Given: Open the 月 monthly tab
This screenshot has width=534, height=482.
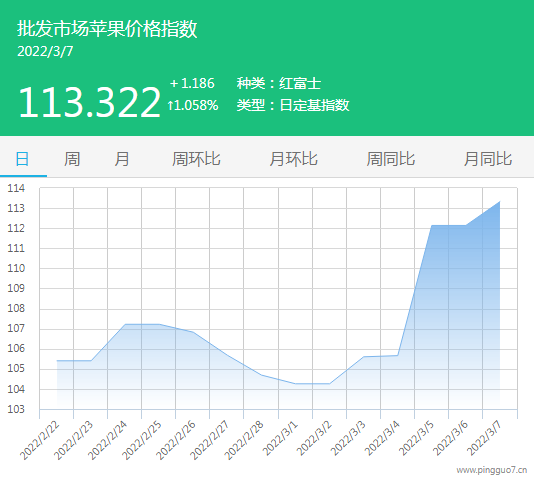Looking at the screenshot, I should pos(122,159).
